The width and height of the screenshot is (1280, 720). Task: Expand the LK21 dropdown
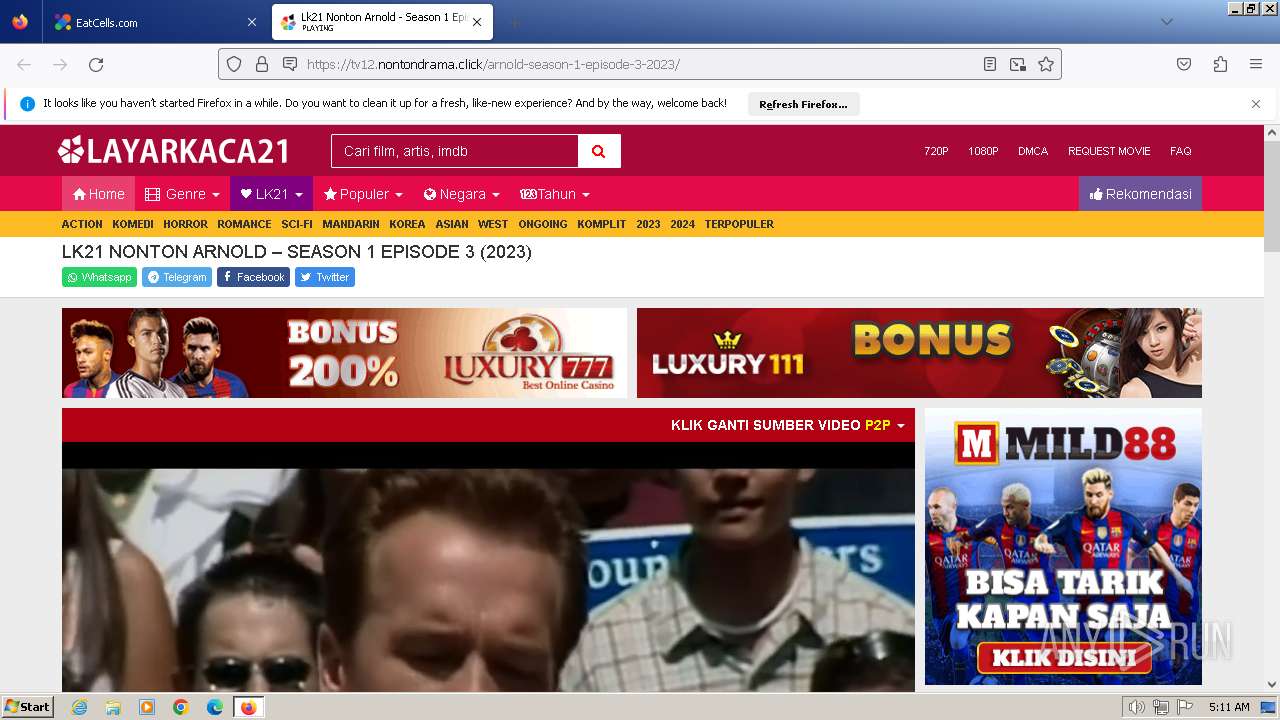click(271, 194)
